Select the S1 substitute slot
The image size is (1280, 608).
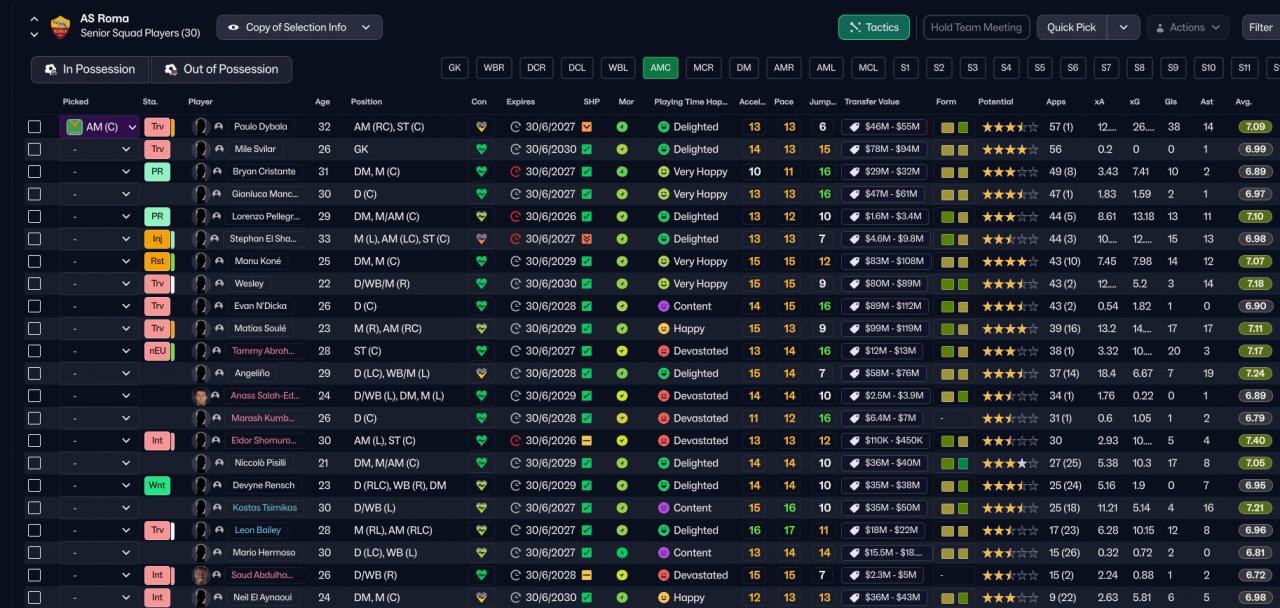click(x=904, y=68)
